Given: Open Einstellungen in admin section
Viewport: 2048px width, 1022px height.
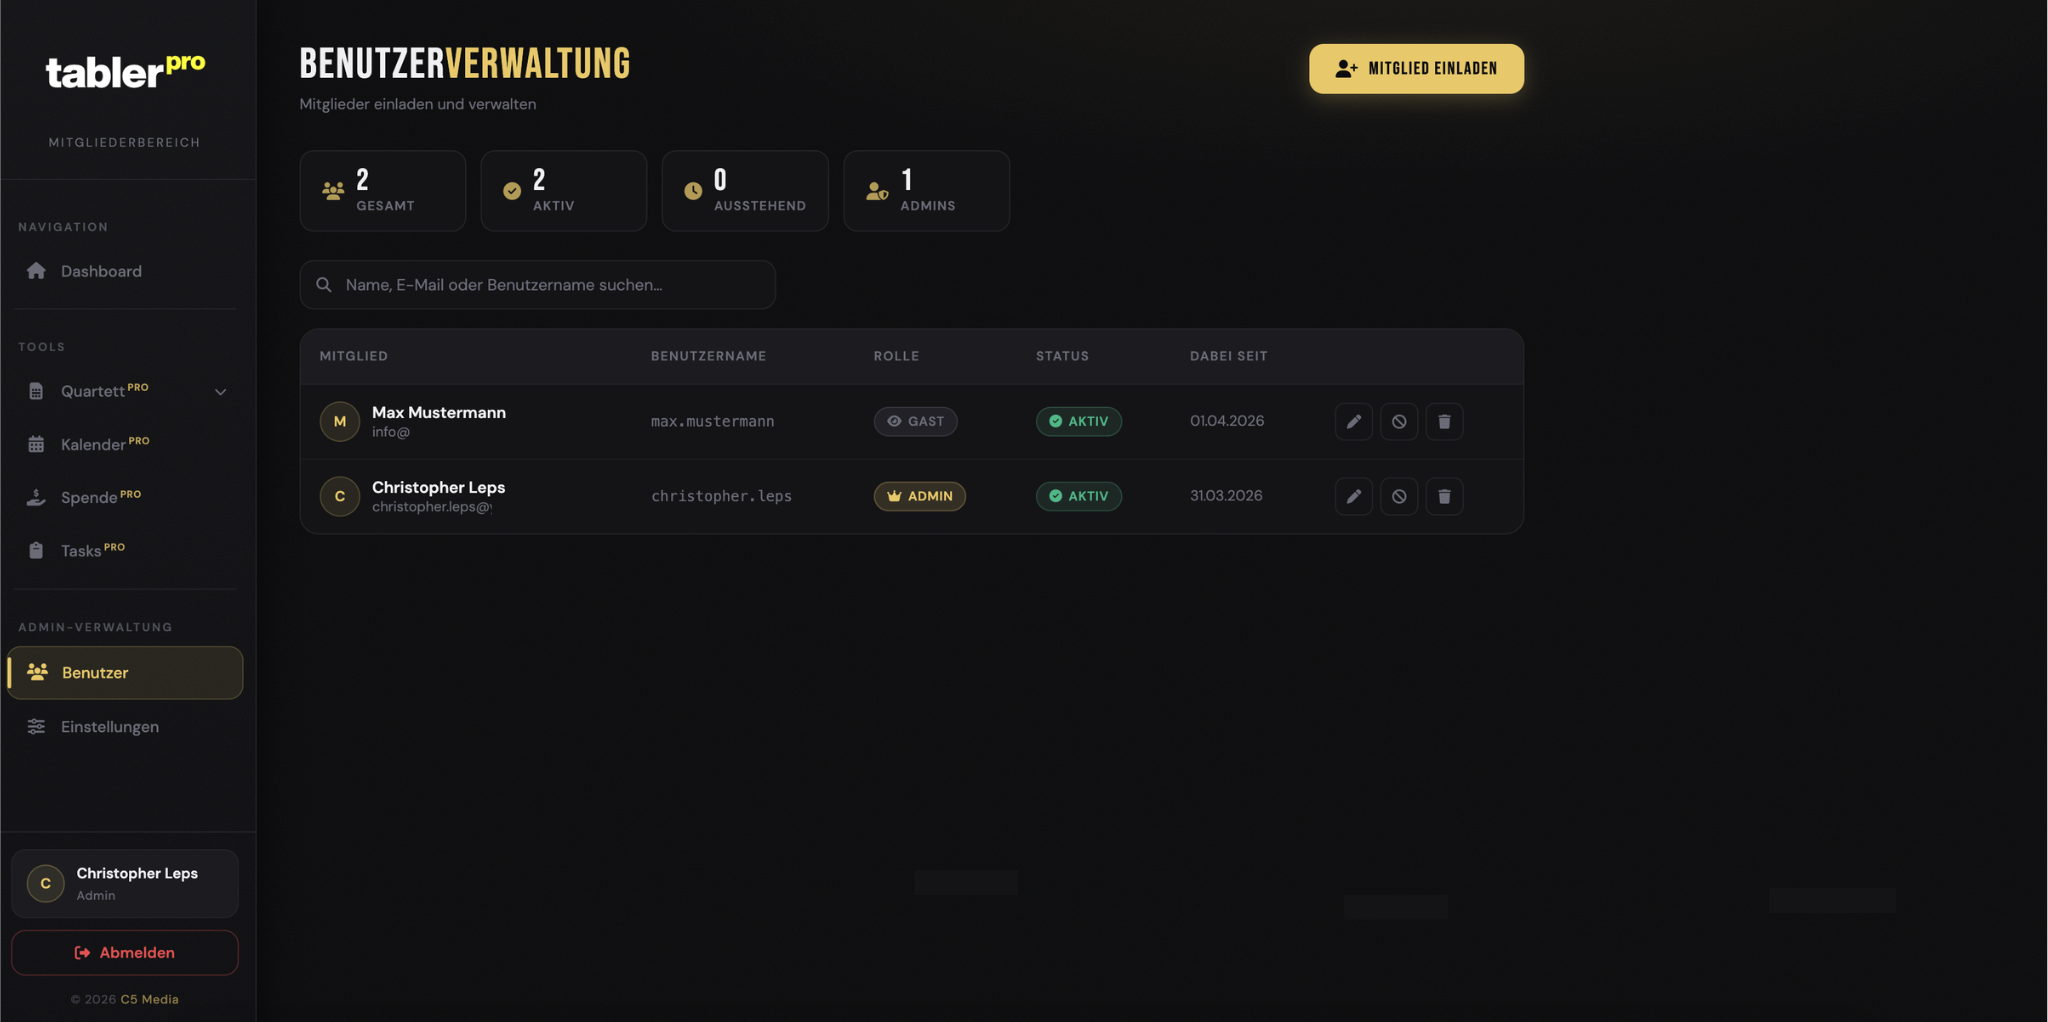Looking at the screenshot, I should click(x=109, y=727).
